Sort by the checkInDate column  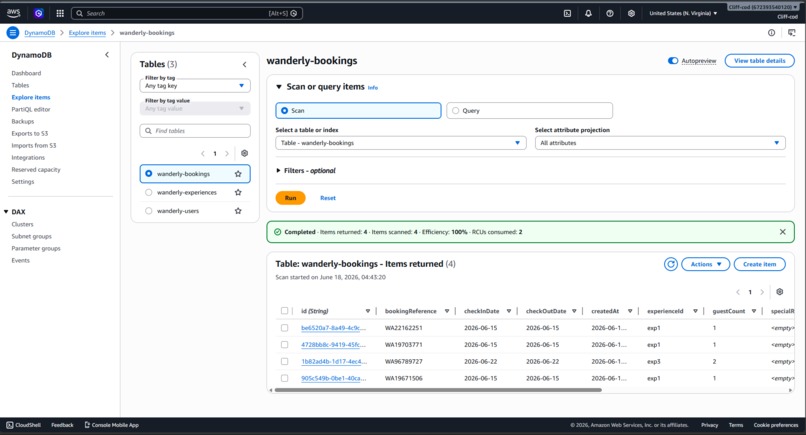508,311
